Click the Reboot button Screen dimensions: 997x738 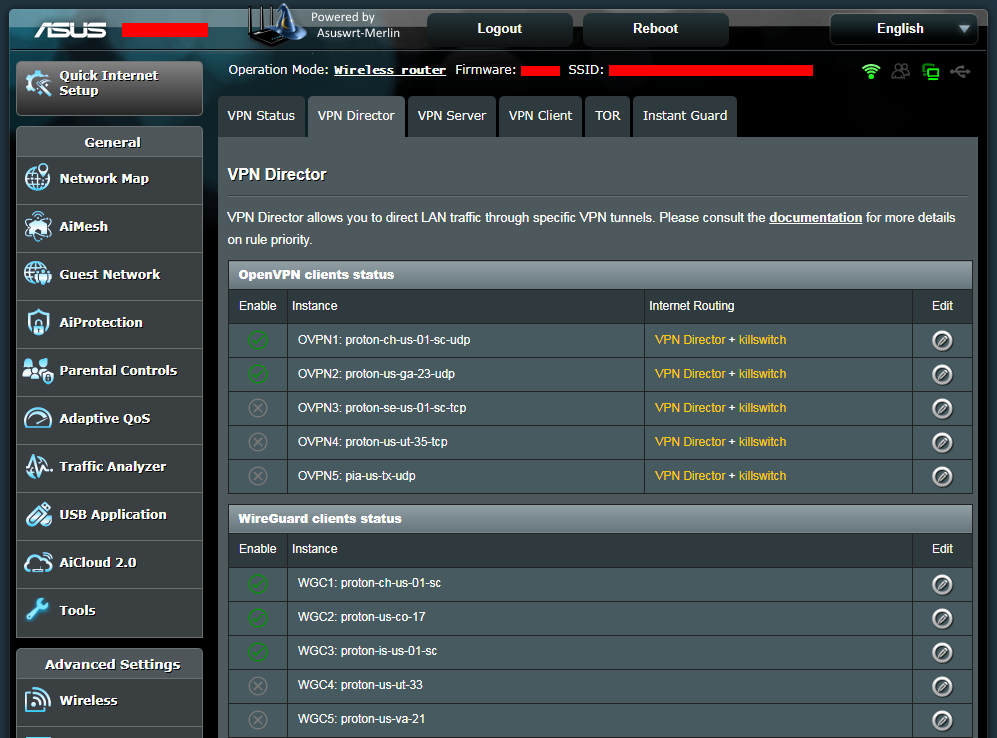click(x=656, y=29)
